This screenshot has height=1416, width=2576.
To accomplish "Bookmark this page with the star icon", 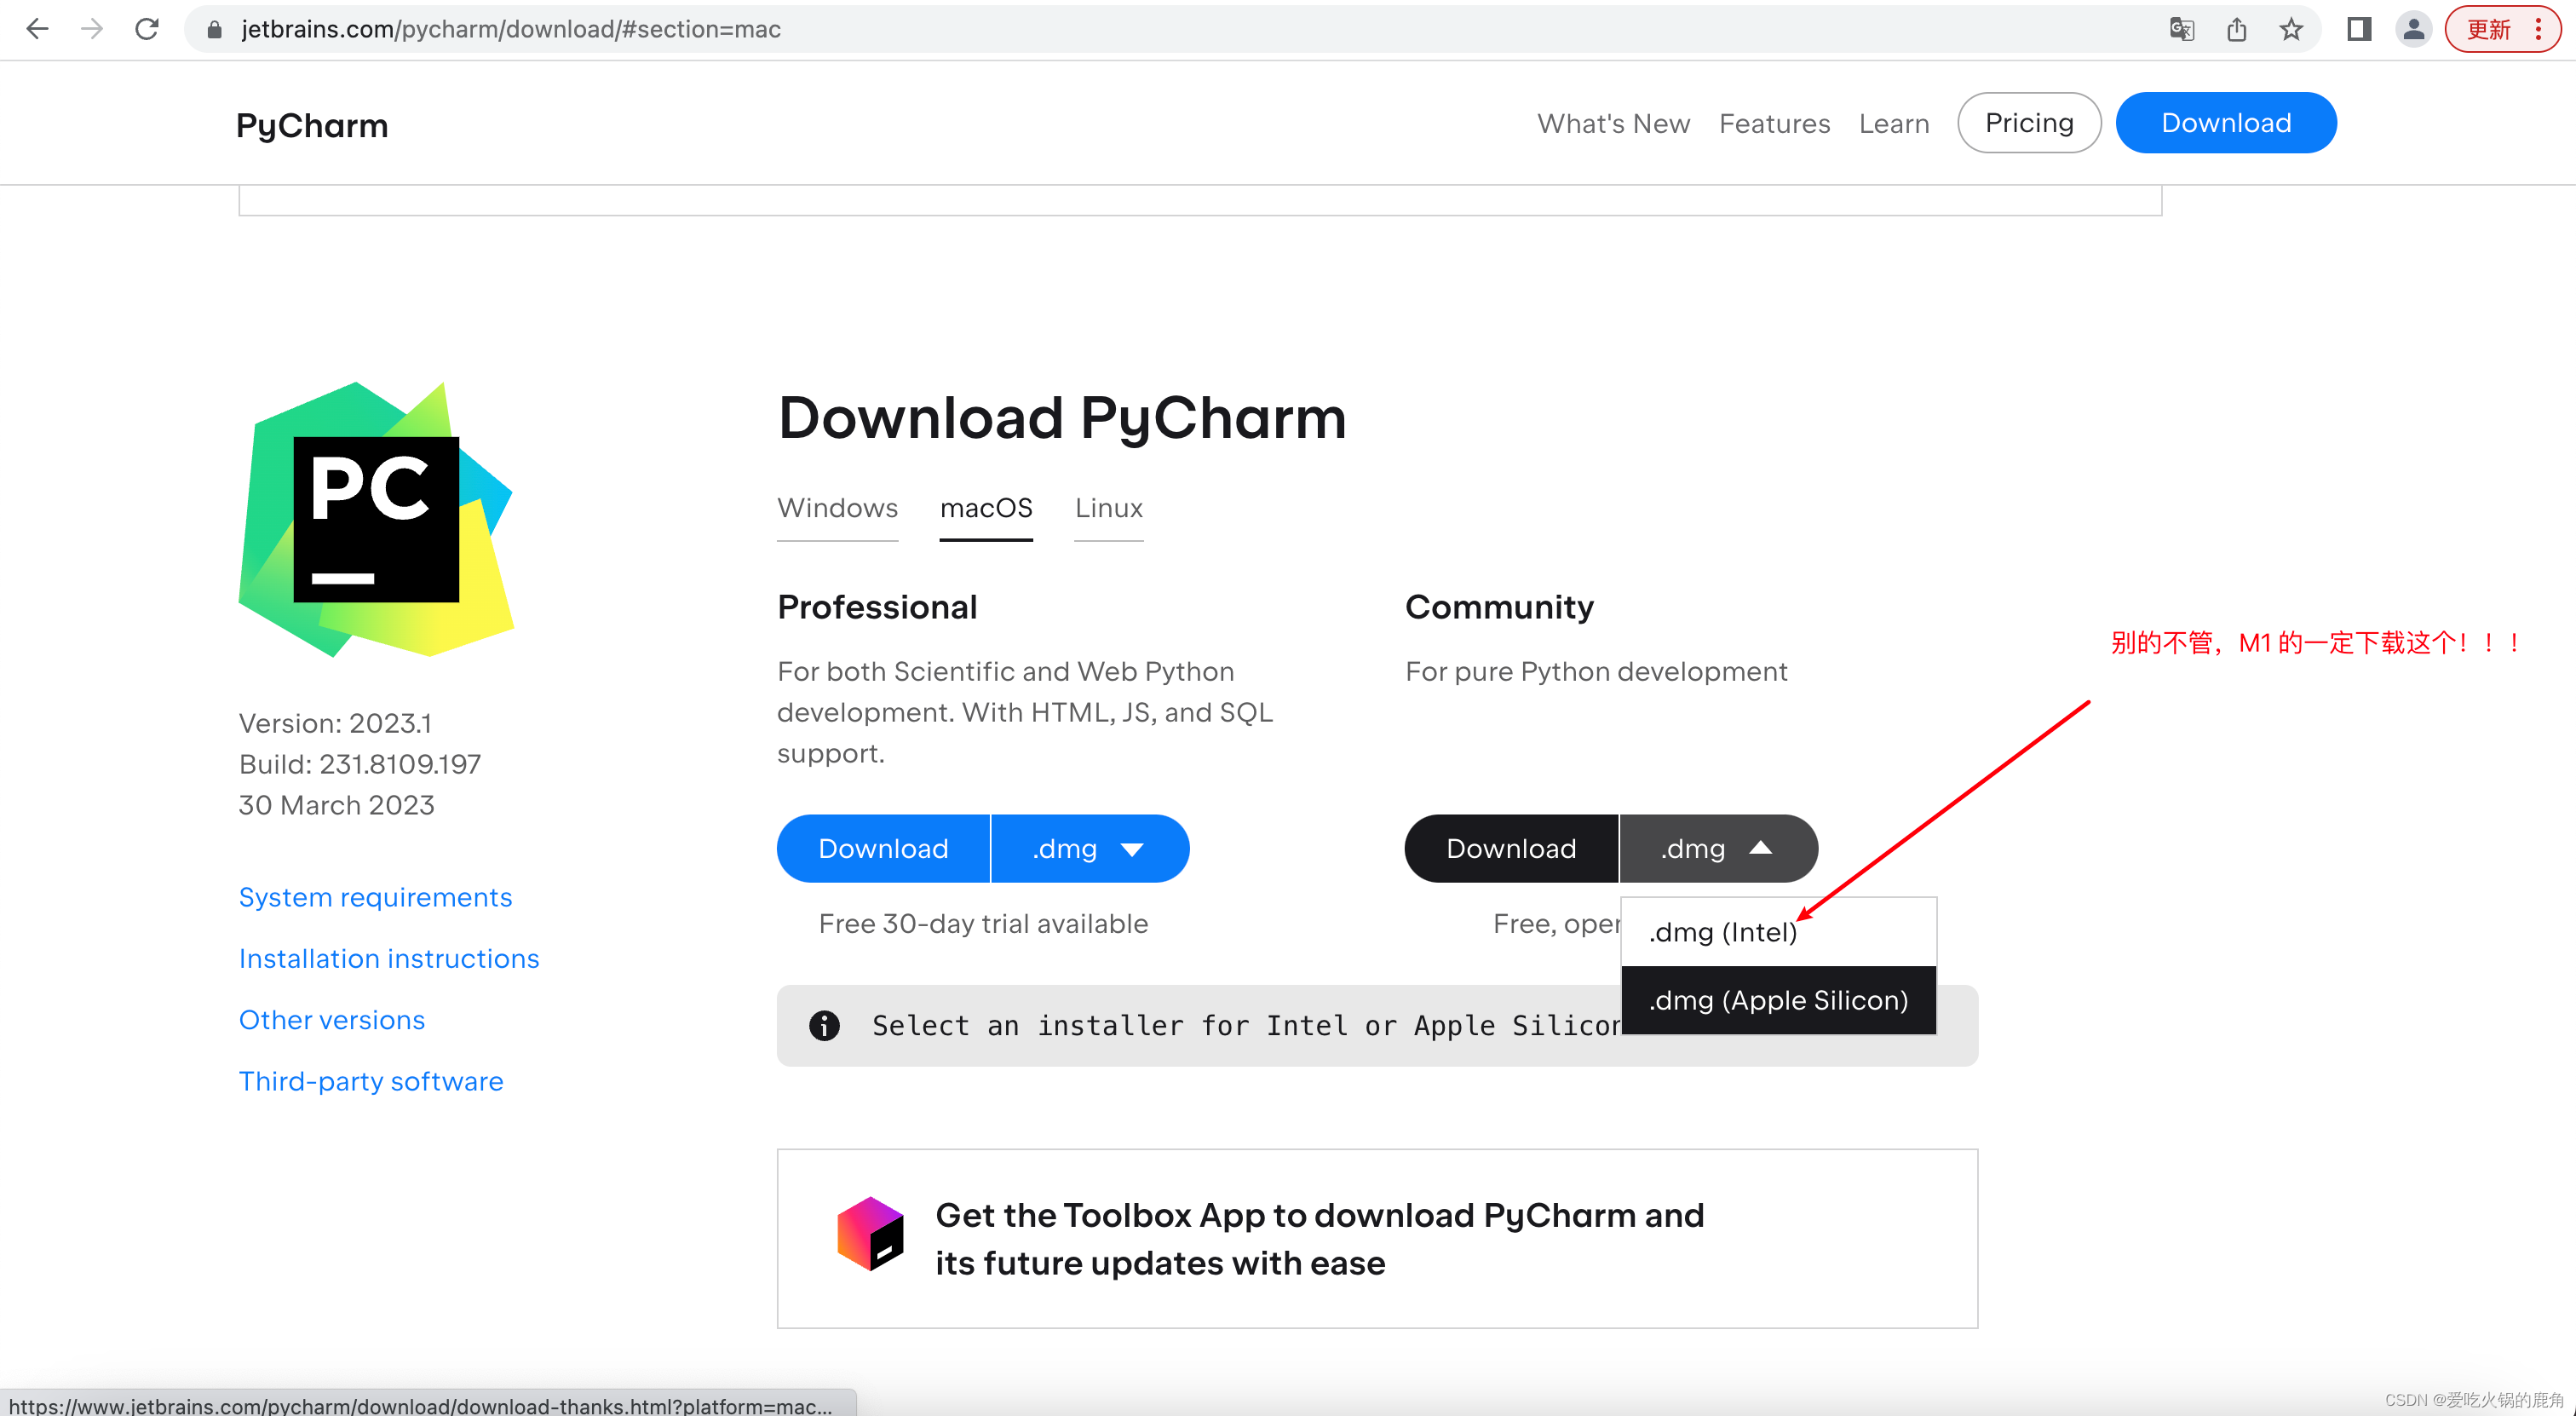I will 2291,29.
